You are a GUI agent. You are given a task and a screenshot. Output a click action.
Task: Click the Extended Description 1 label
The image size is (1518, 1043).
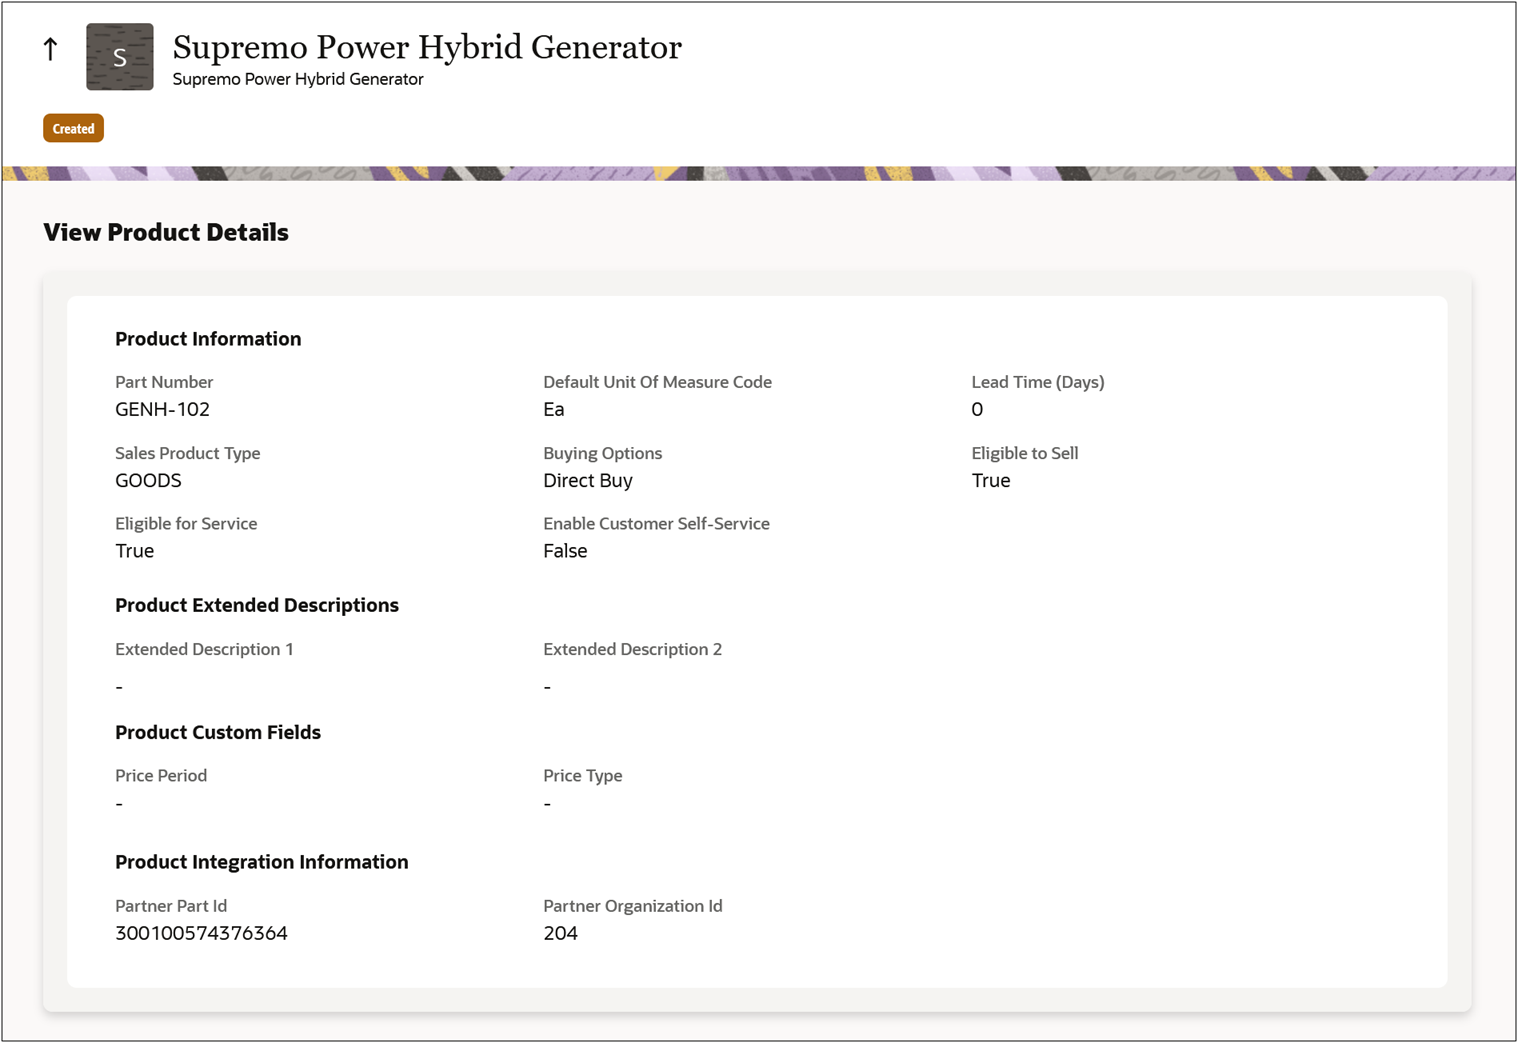(x=204, y=649)
